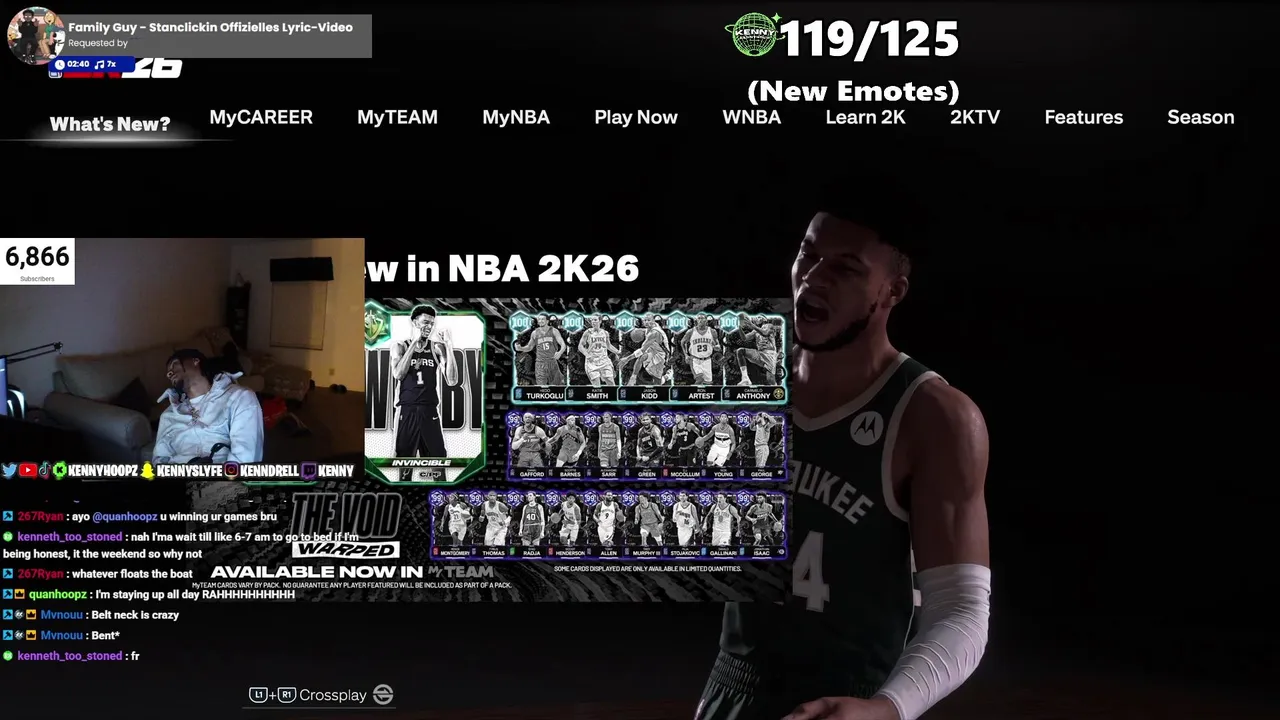
Task: Switch to the MyCAREER menu tab
Action: (x=261, y=117)
